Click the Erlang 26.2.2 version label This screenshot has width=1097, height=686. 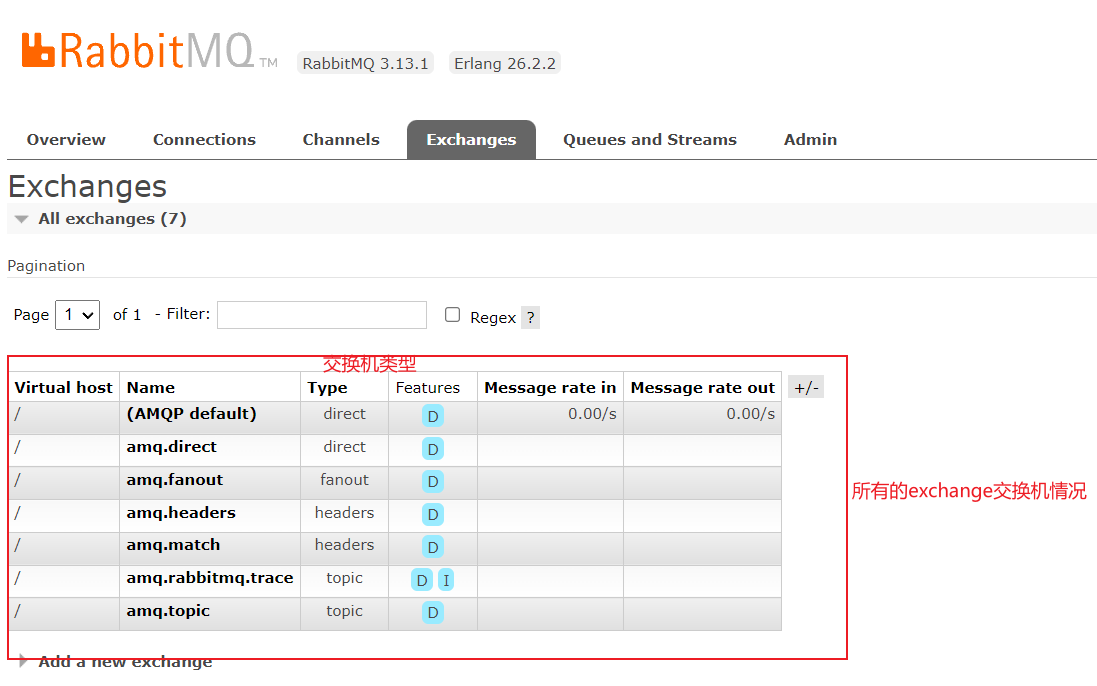tap(504, 63)
